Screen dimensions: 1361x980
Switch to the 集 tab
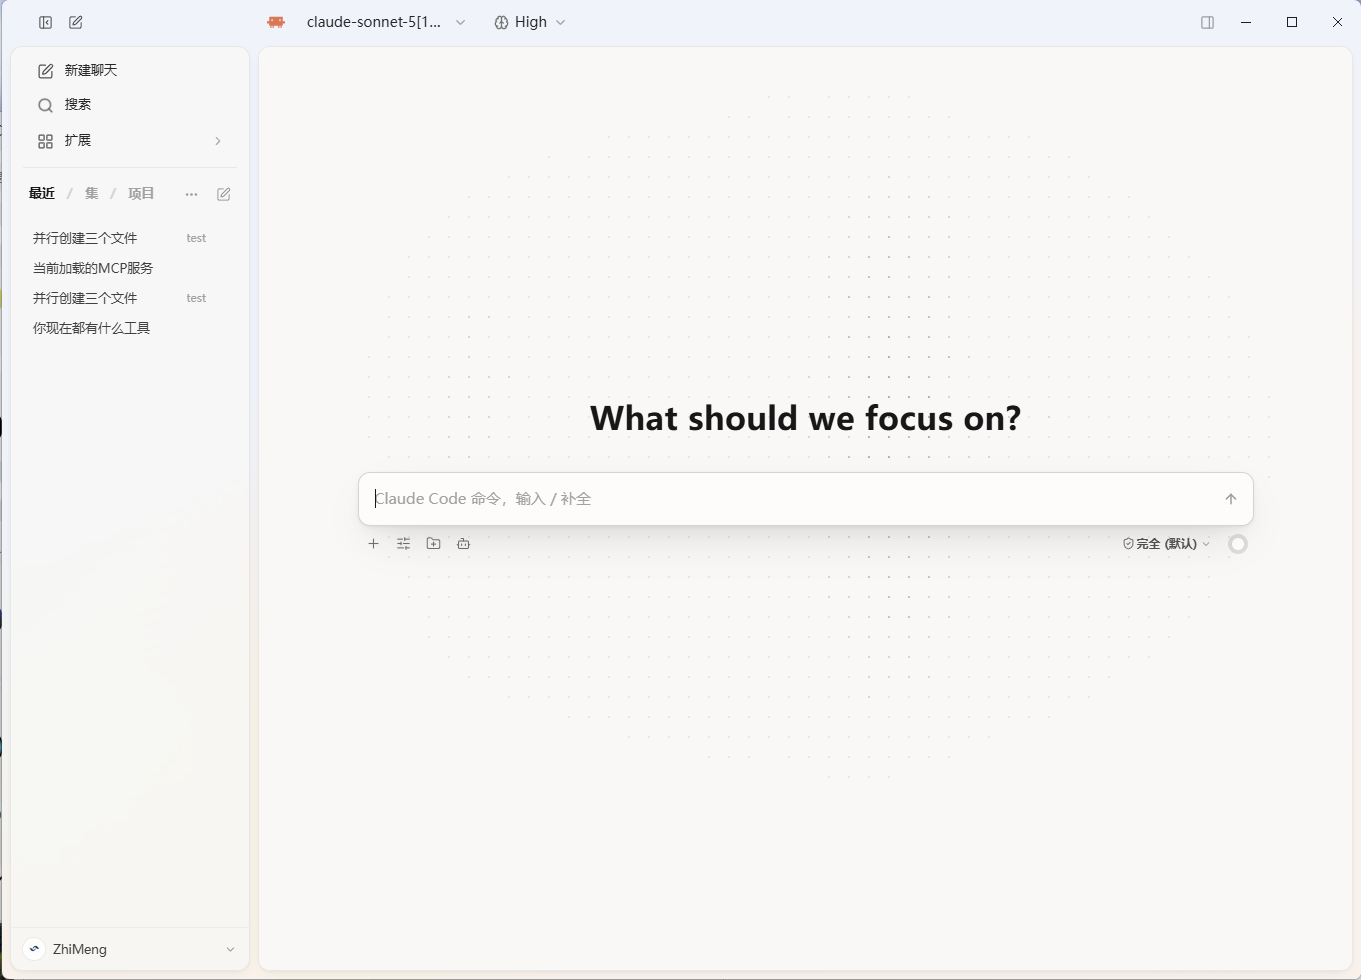[x=91, y=194]
